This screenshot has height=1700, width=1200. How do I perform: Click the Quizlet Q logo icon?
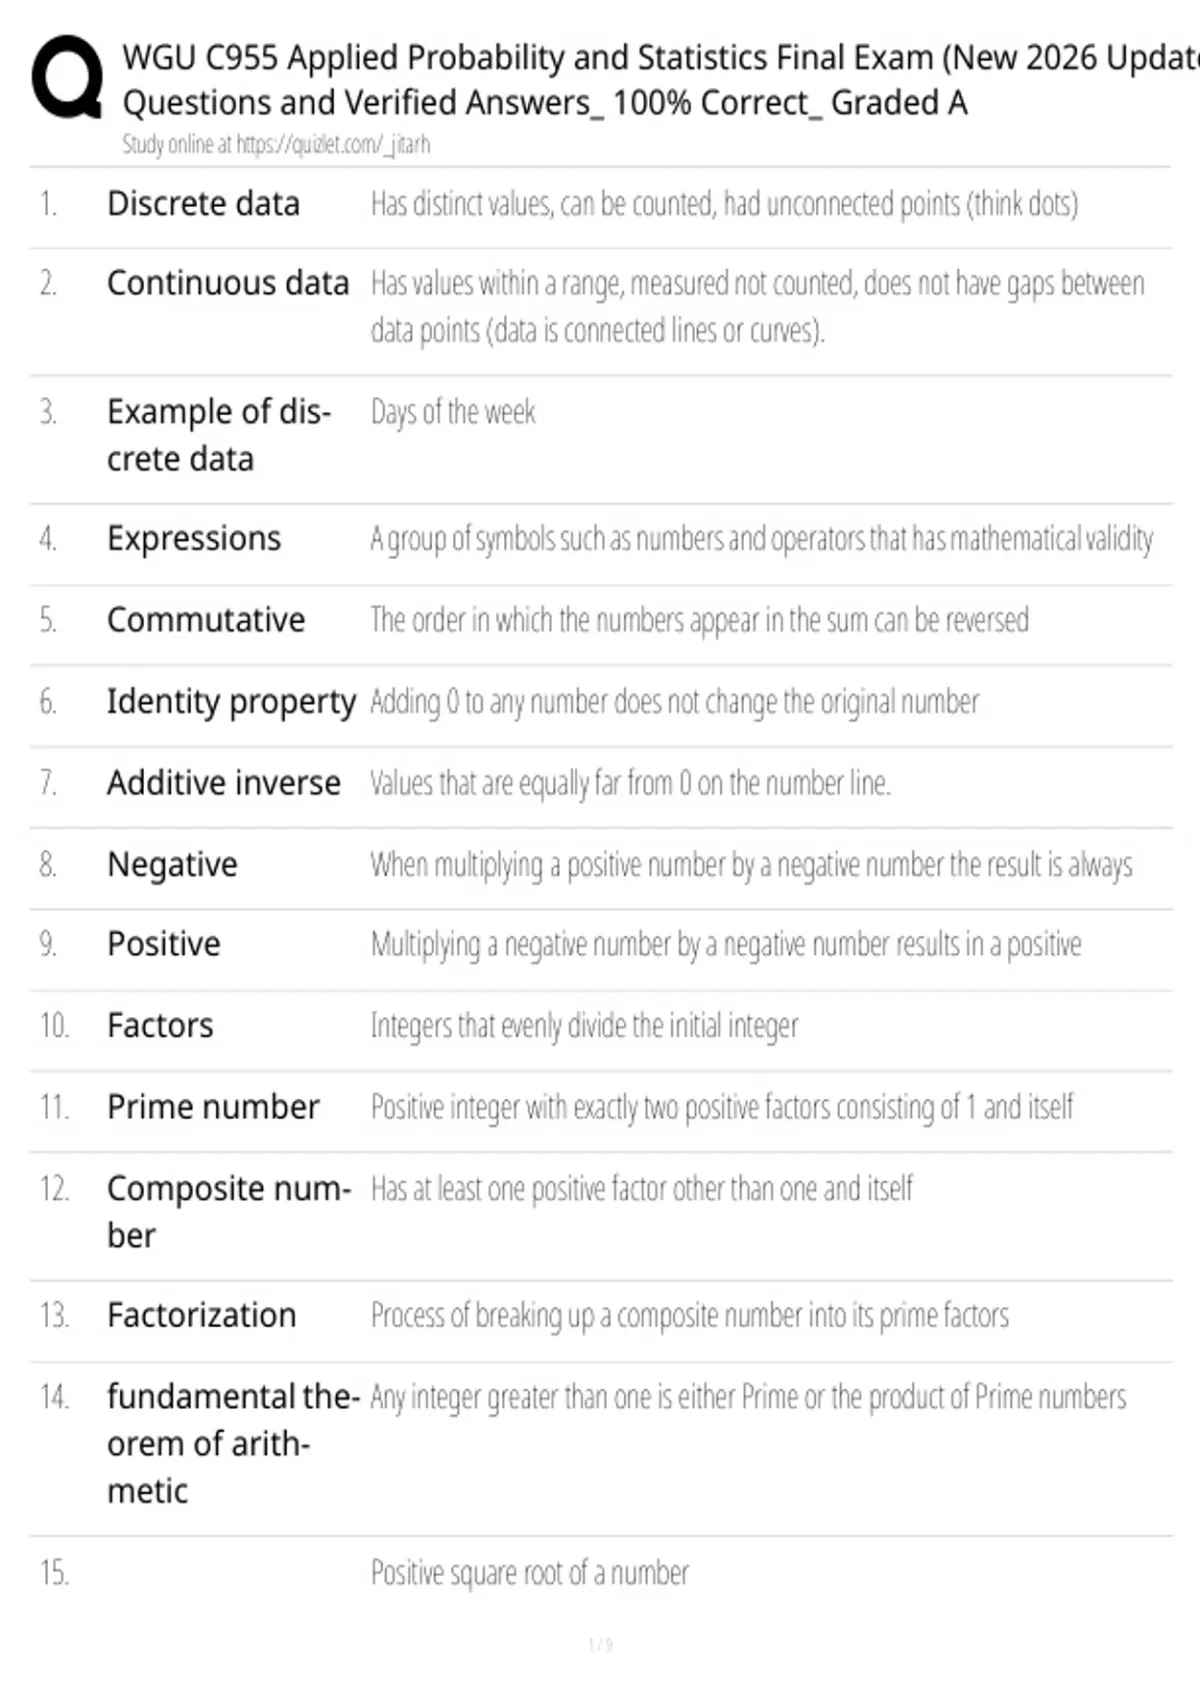coord(67,78)
